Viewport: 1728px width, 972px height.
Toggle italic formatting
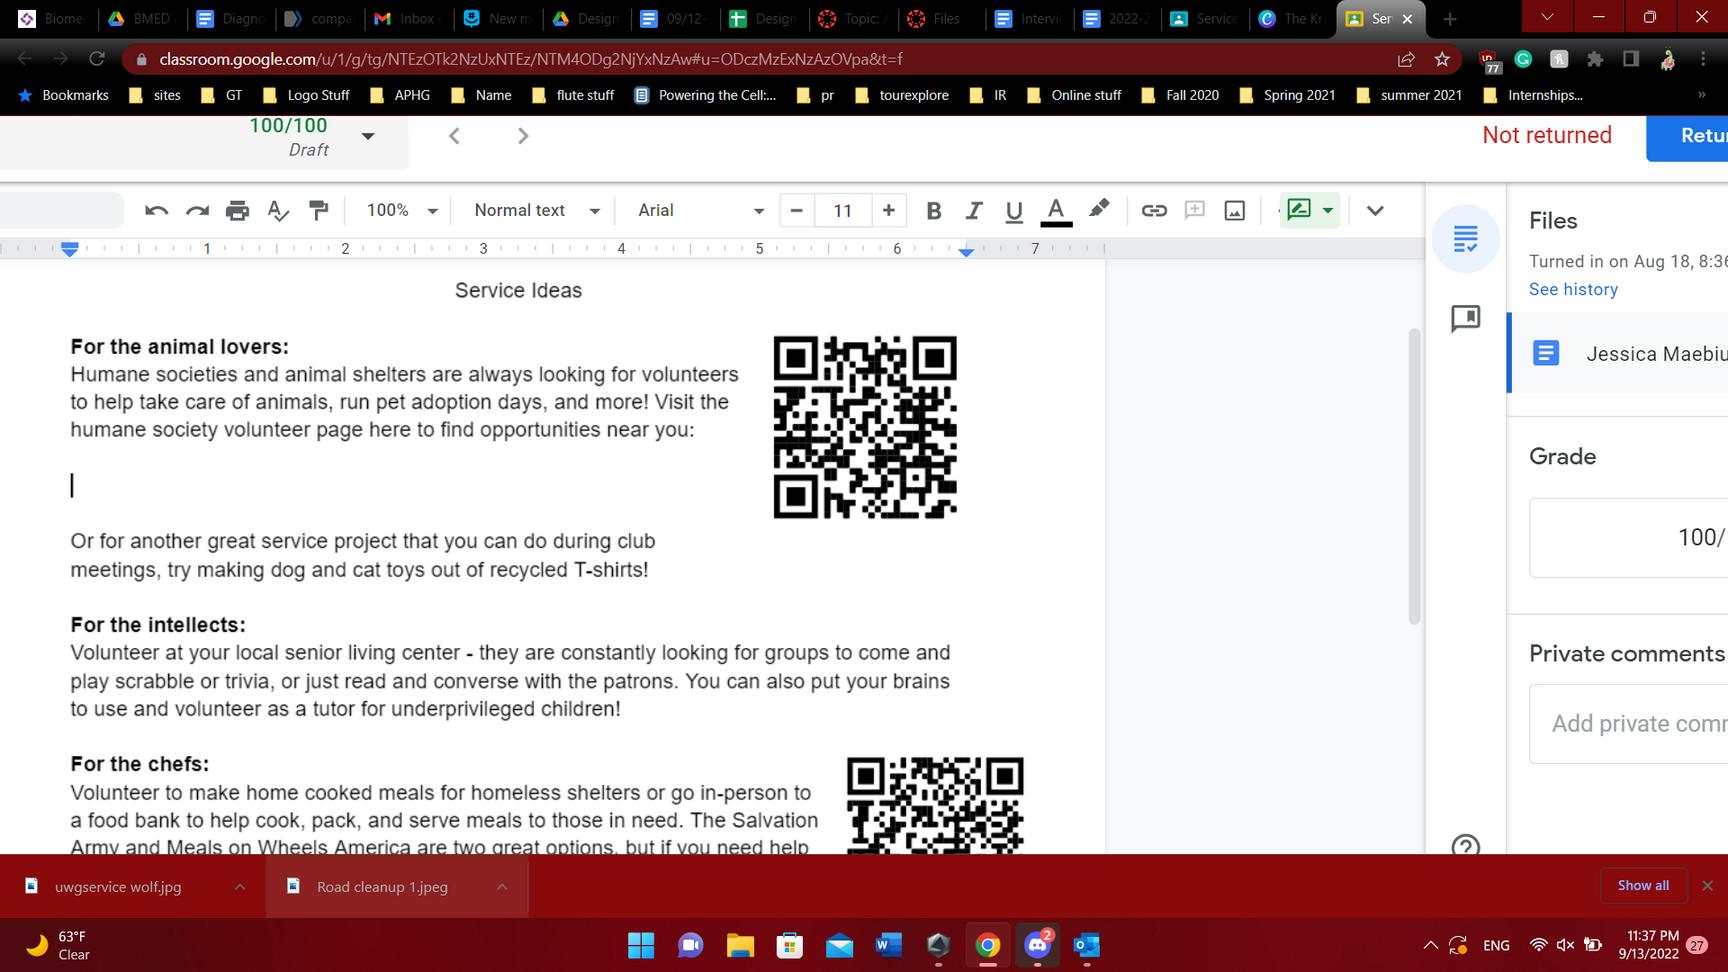tap(974, 210)
